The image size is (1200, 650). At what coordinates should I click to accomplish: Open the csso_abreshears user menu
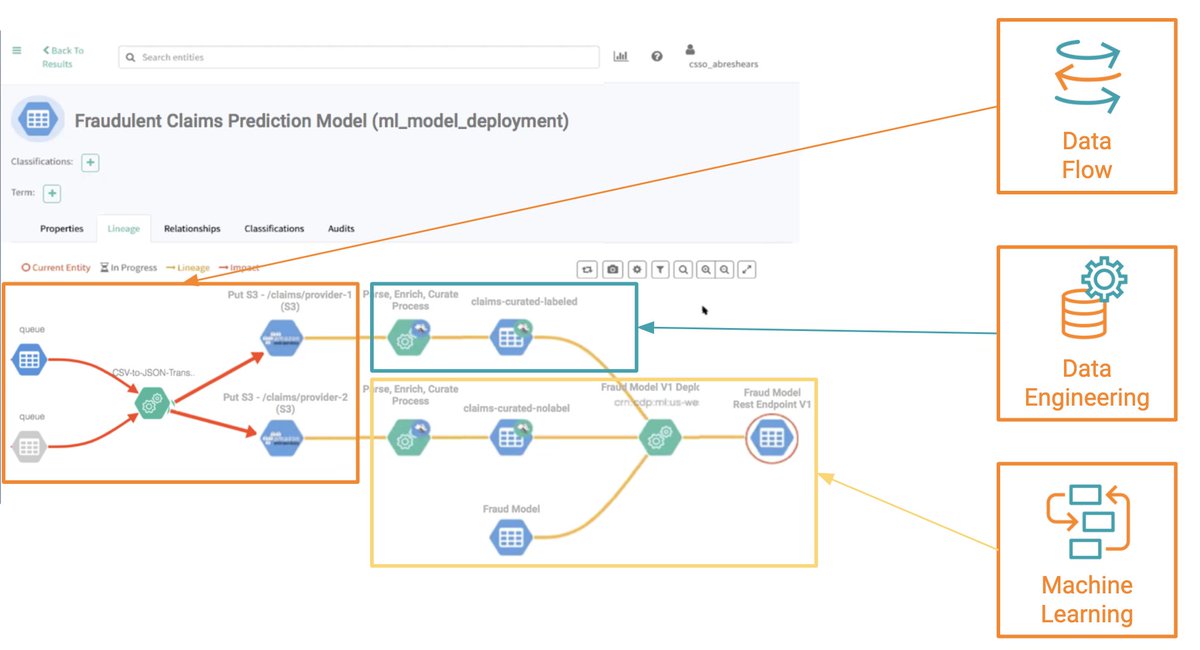point(723,57)
